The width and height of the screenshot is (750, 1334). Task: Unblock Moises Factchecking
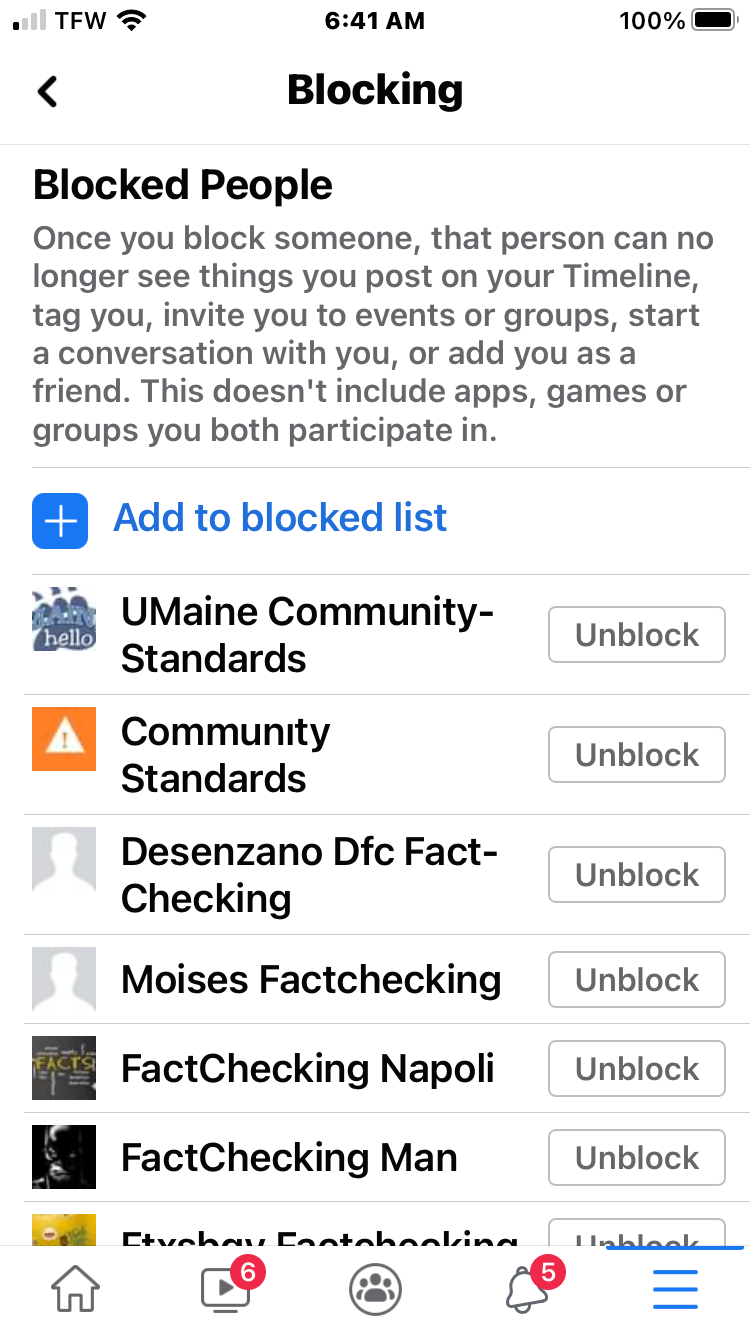(x=637, y=980)
